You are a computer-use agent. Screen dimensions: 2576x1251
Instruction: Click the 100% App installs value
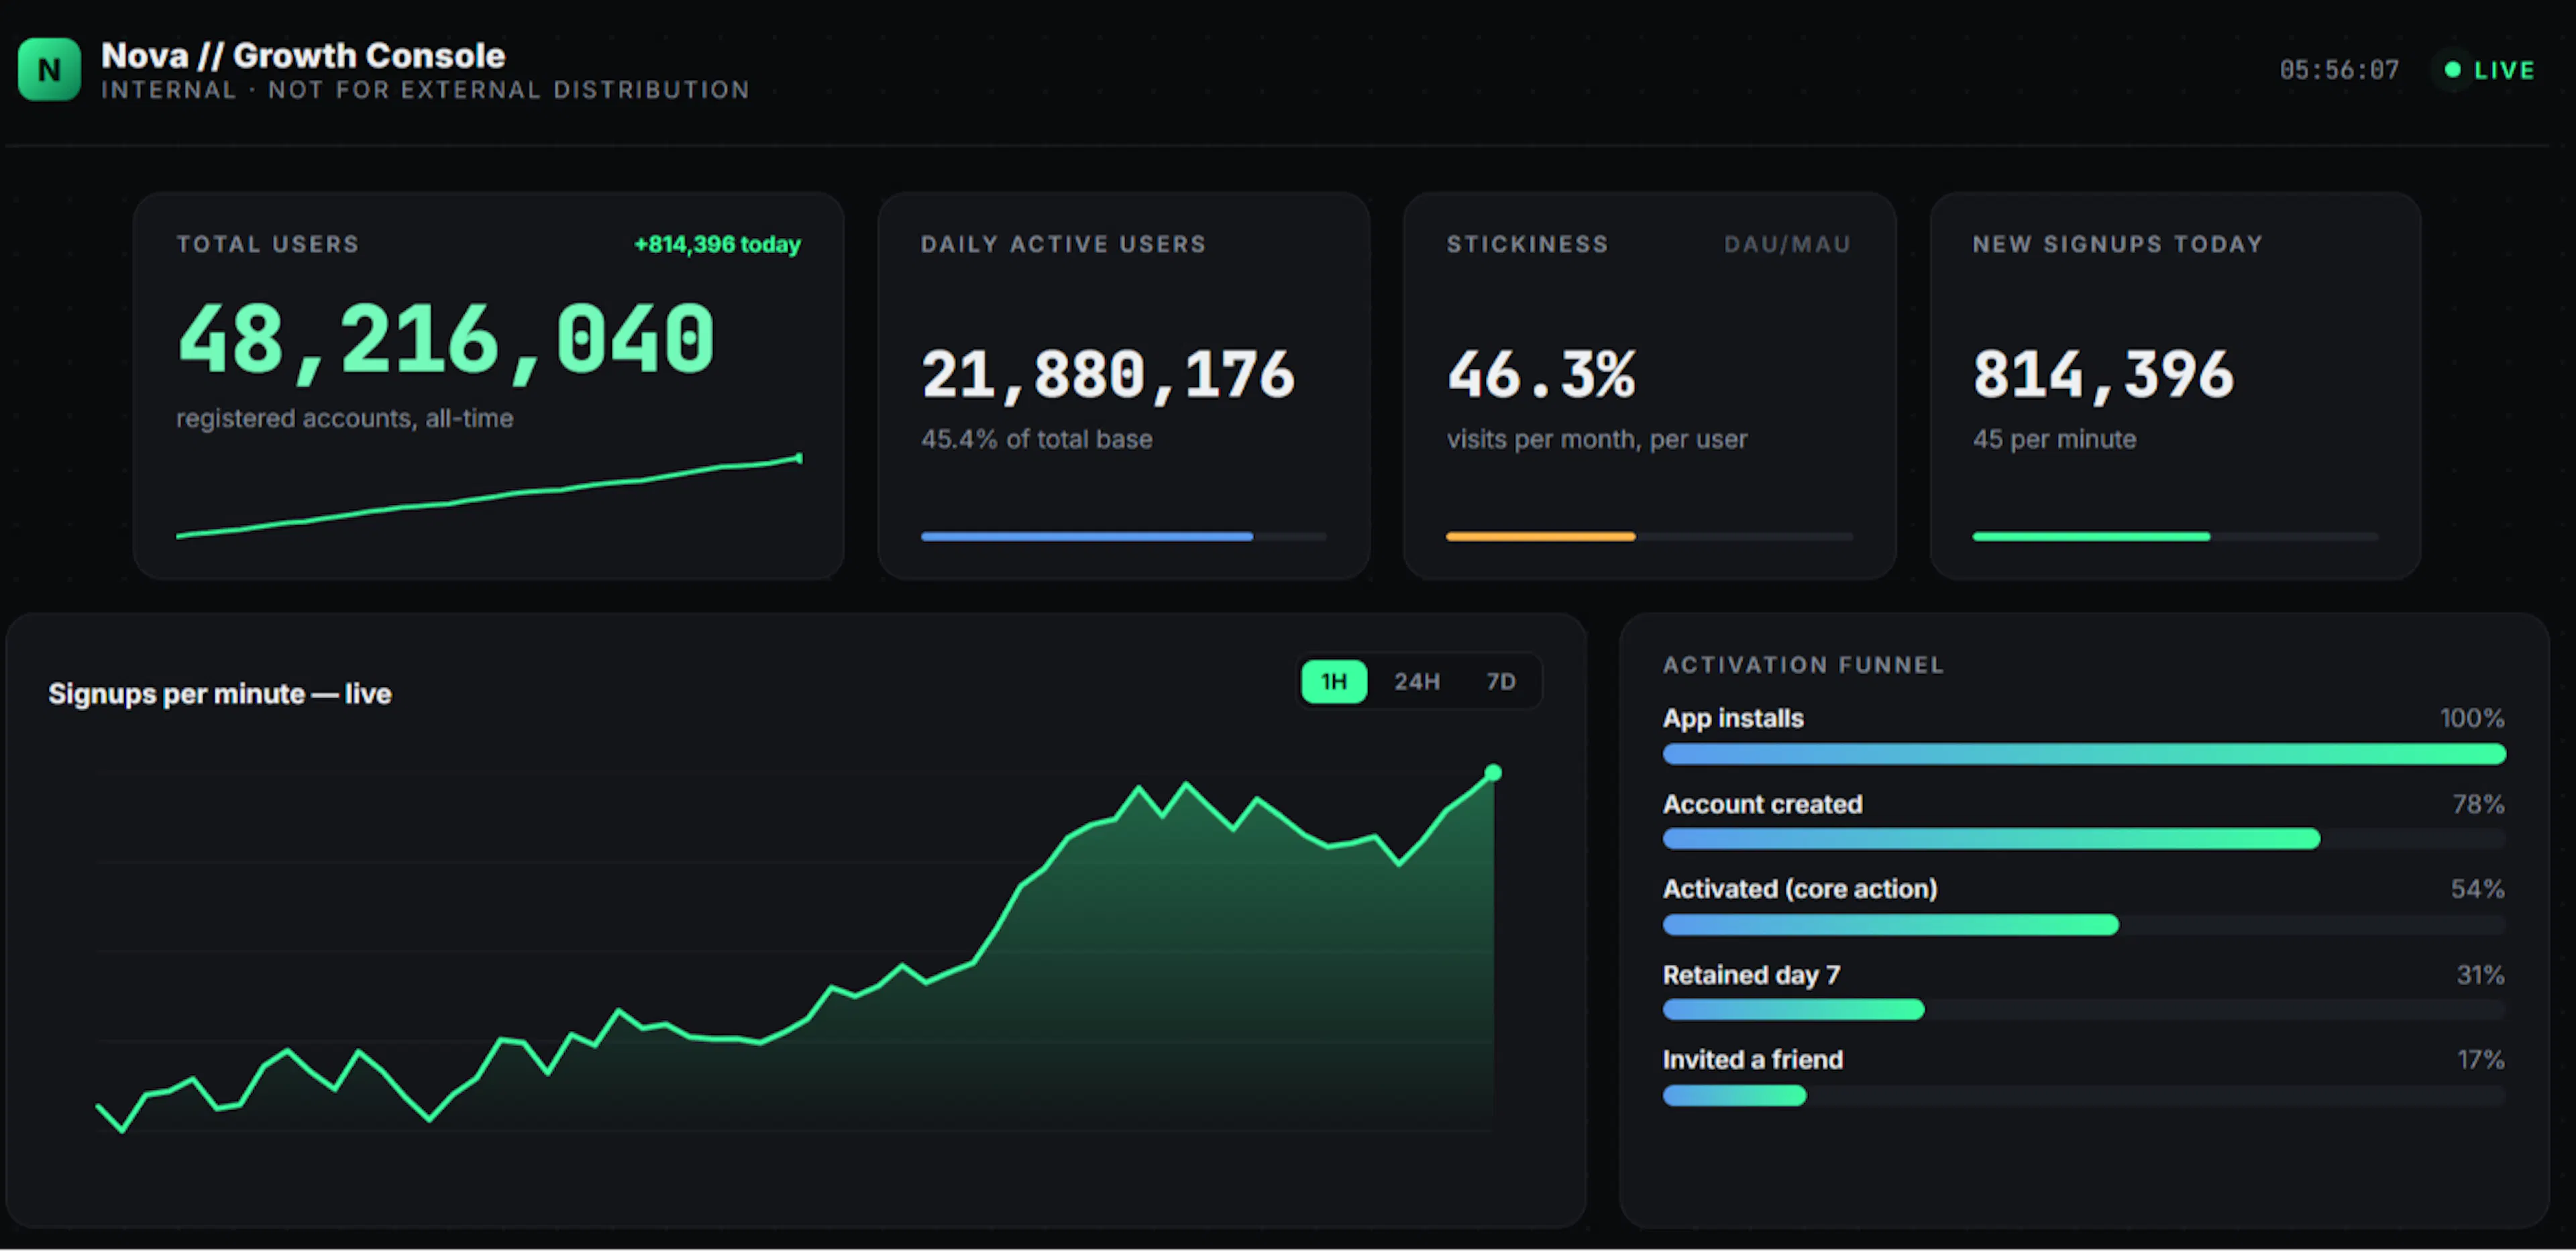coord(2472,718)
